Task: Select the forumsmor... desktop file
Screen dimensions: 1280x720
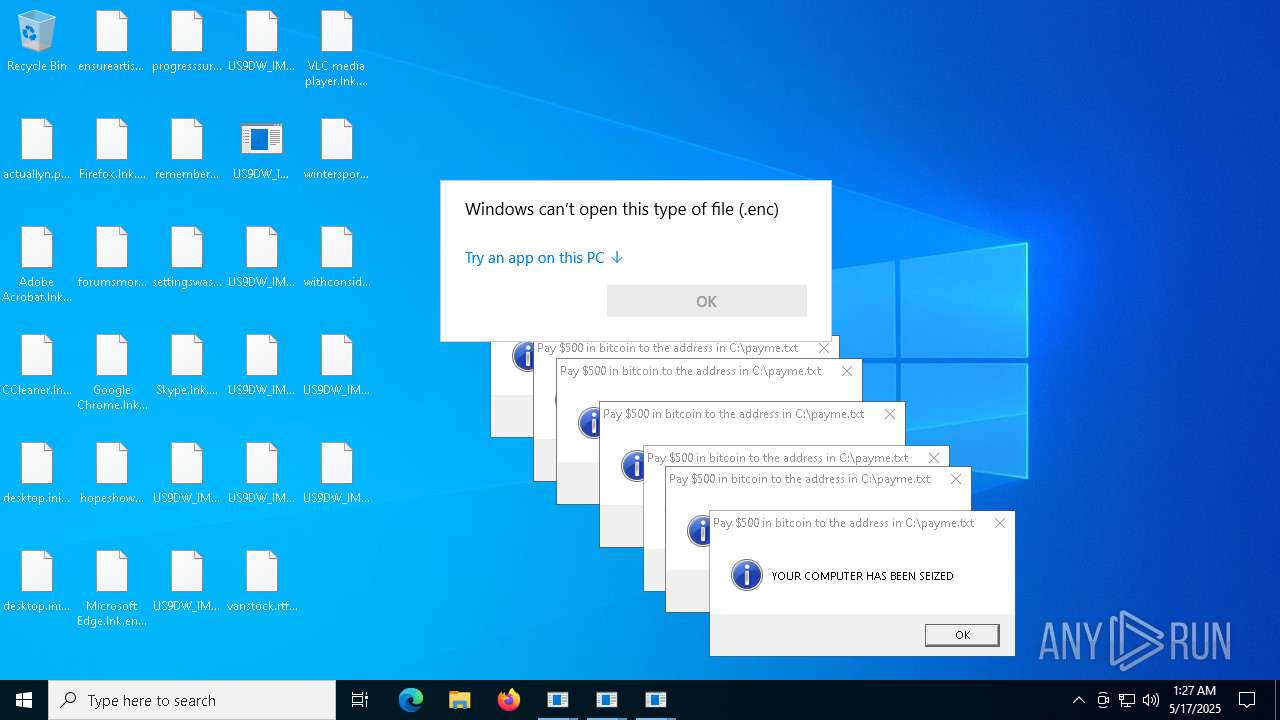Action: (112, 258)
